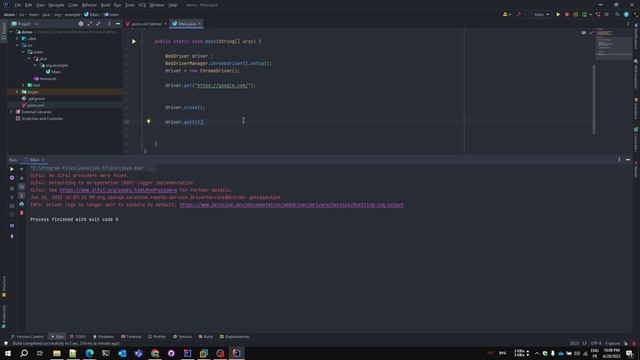
Task: Open Run panel options three-dot icon
Action: [619, 160]
